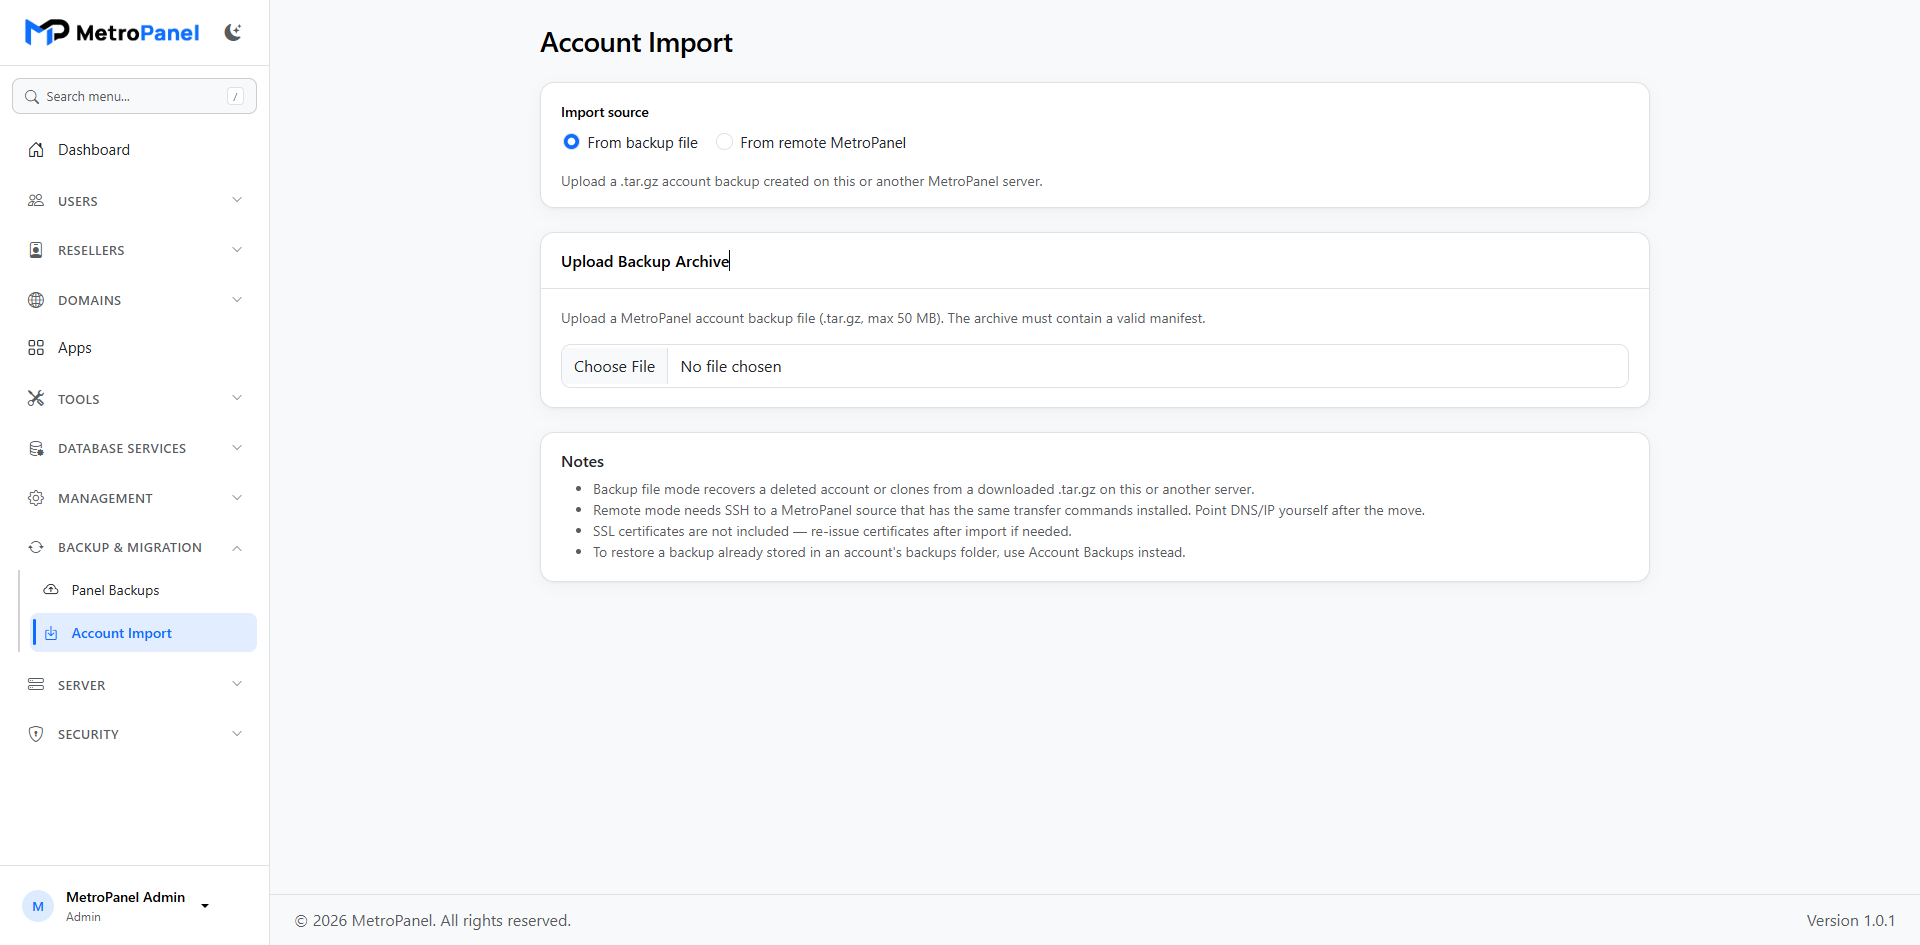Screen dimensions: 1920x945
Task: Click the Users group icon
Action: coord(36,201)
